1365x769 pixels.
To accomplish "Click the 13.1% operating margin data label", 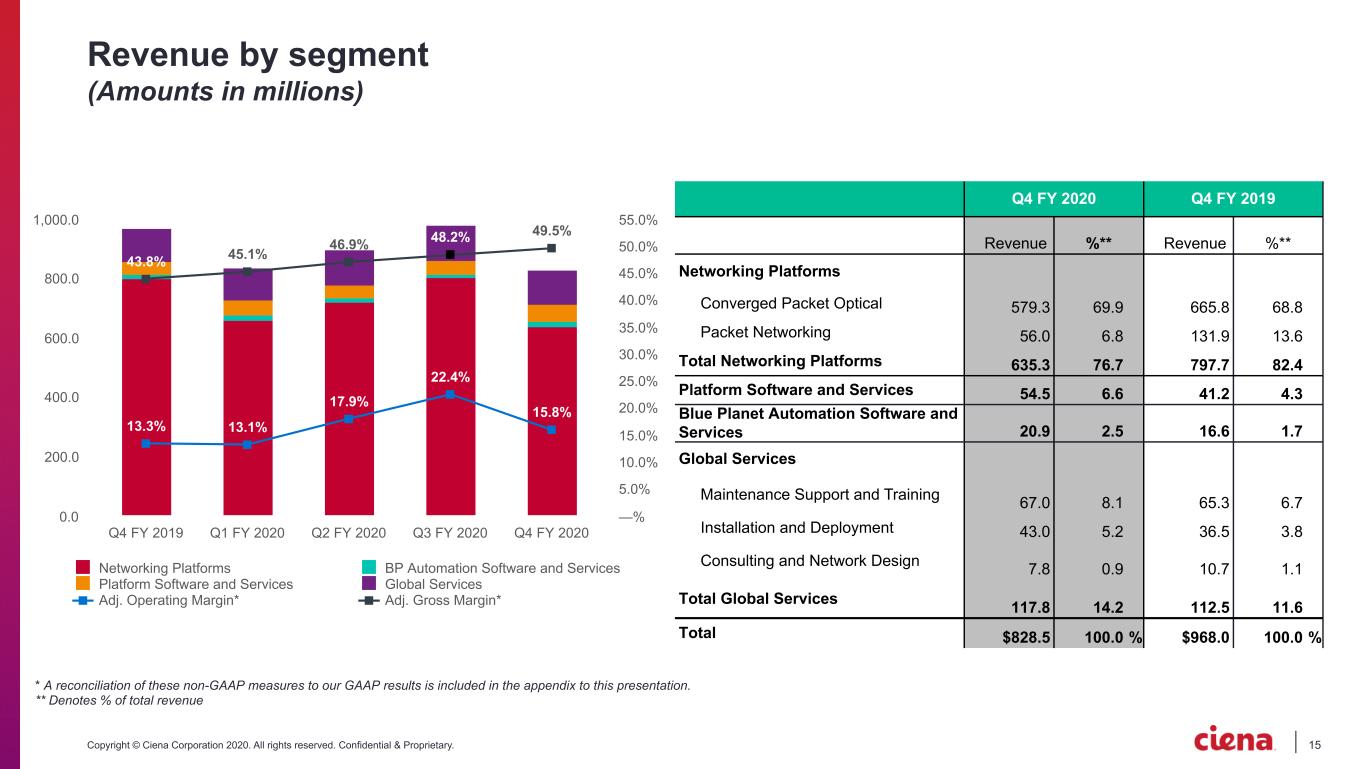I will pos(247,427).
